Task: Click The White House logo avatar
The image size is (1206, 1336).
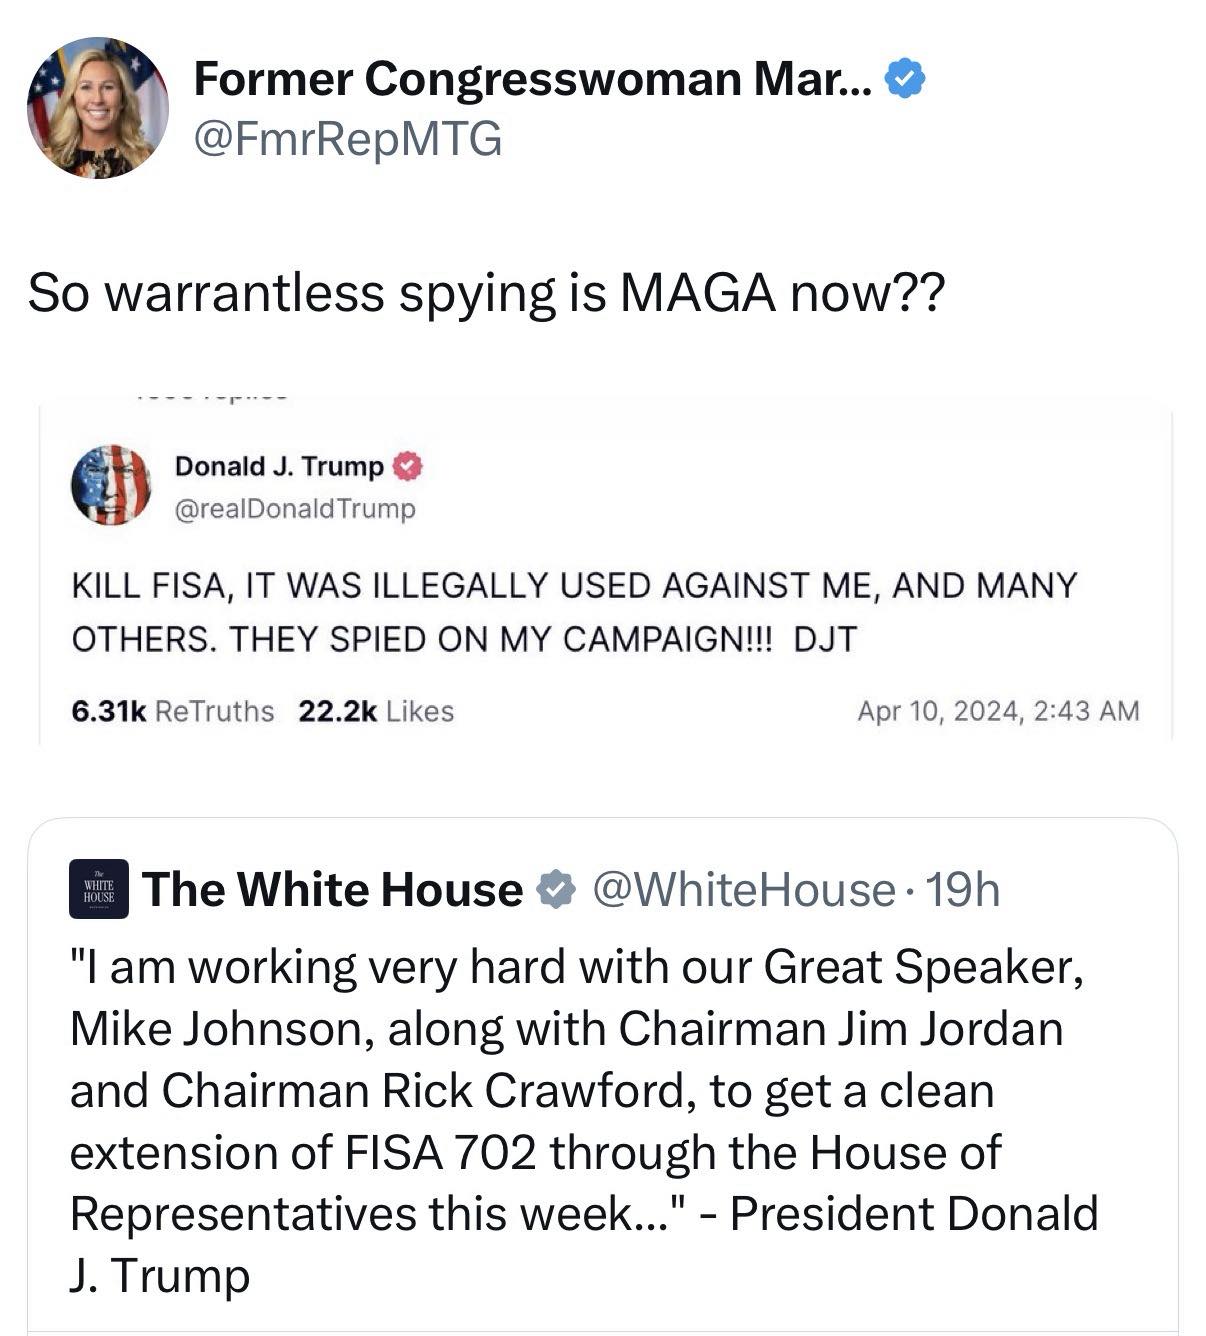Action: [x=99, y=889]
